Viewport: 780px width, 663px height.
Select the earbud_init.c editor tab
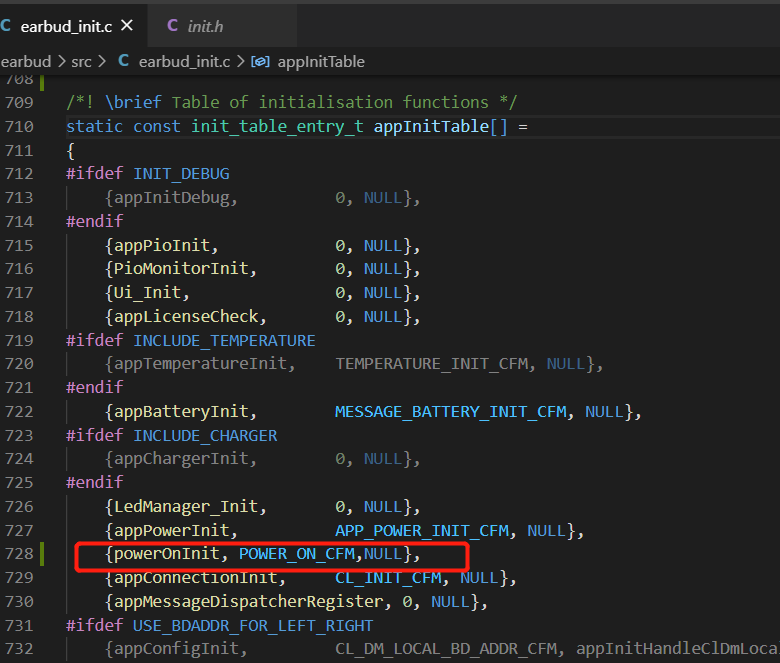click(x=66, y=26)
